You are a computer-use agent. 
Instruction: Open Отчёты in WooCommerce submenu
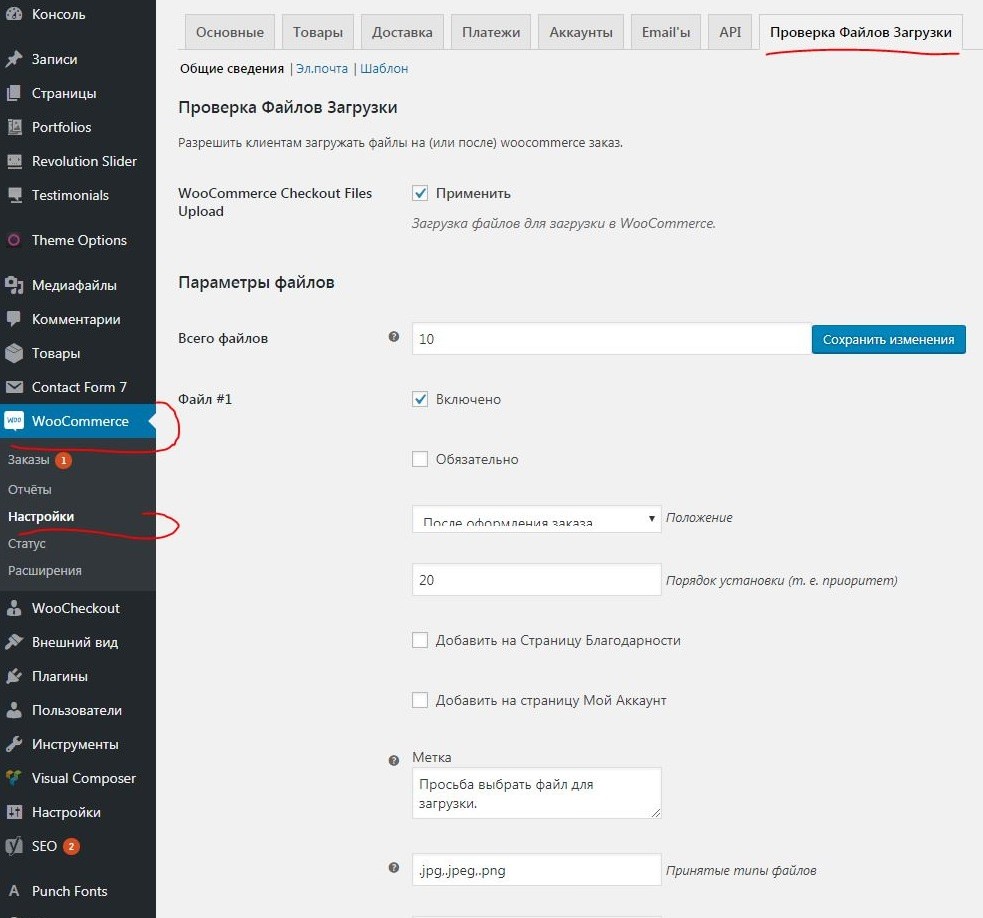(29, 489)
